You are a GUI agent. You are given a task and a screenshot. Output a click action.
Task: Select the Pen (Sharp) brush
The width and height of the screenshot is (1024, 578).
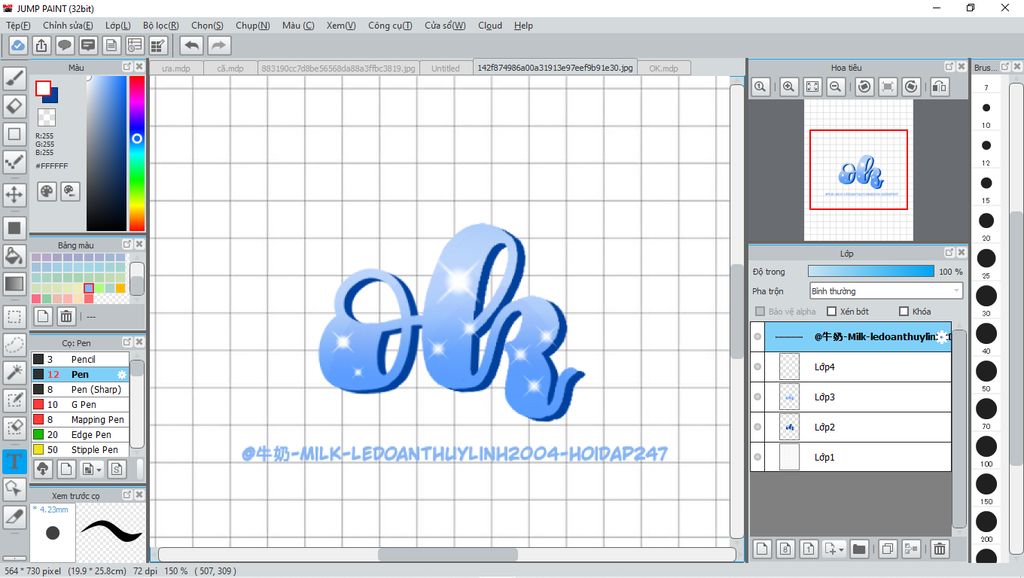coord(80,389)
